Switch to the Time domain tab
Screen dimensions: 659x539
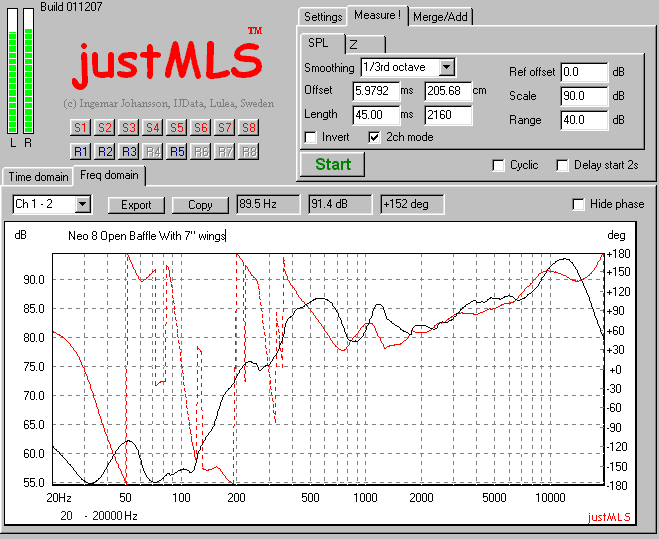38,177
